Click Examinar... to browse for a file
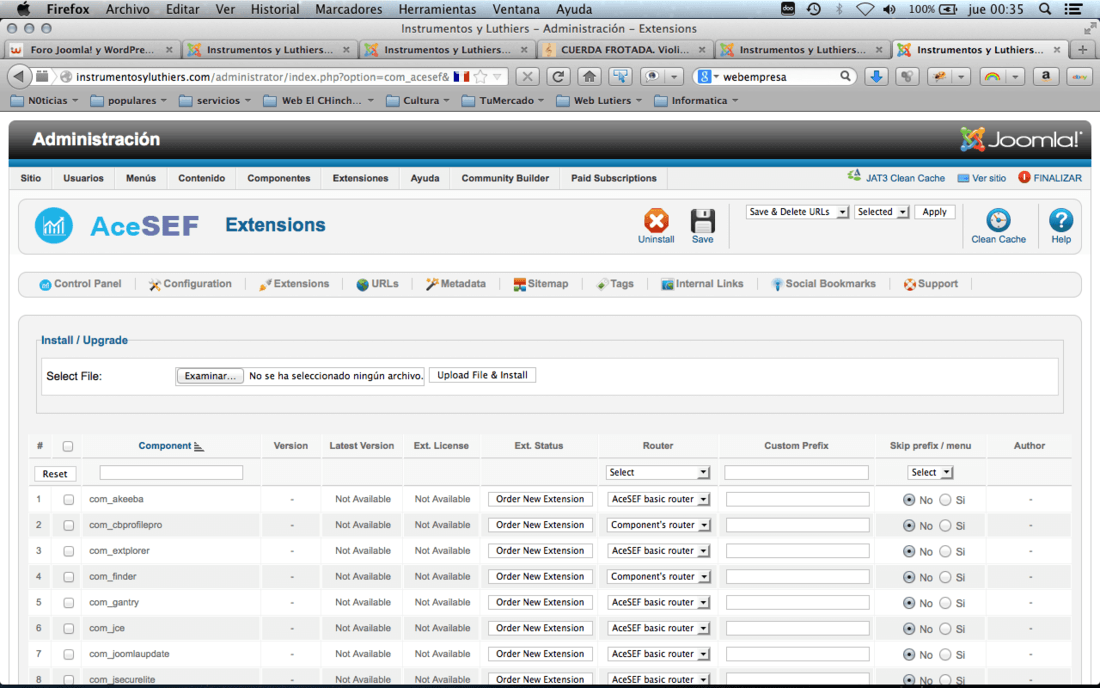 [x=210, y=376]
